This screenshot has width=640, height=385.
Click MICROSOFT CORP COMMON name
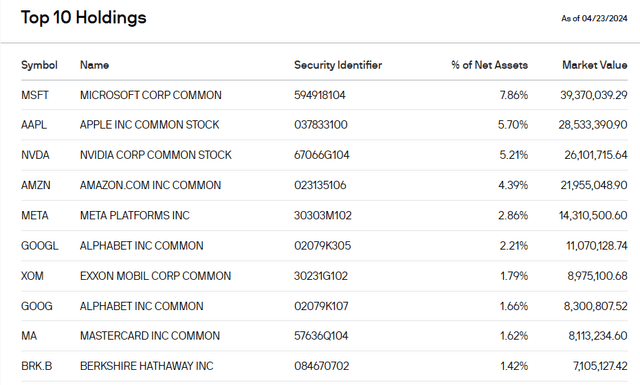click(x=151, y=95)
